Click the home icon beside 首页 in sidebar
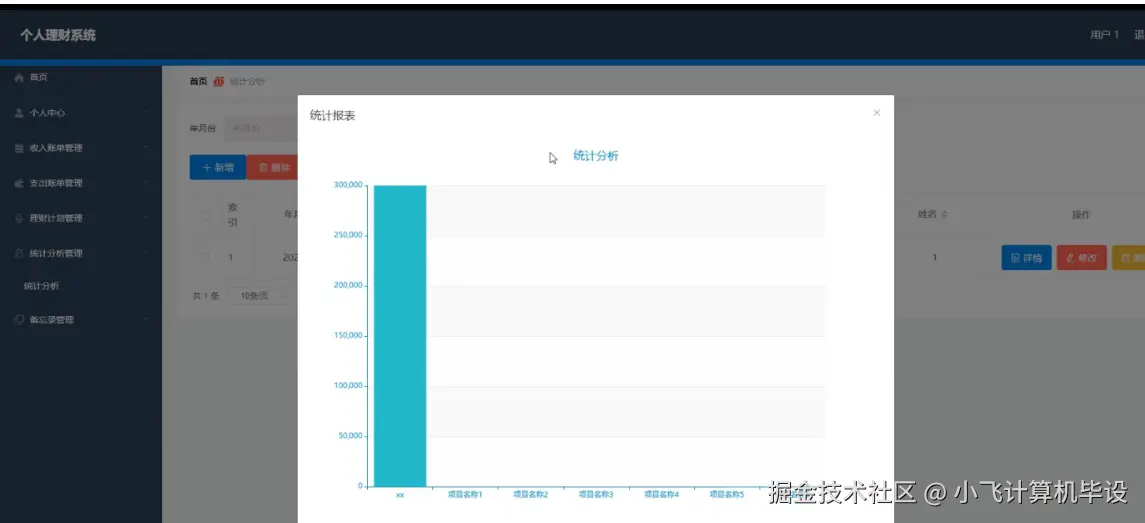This screenshot has height=523, width=1145. coord(20,77)
